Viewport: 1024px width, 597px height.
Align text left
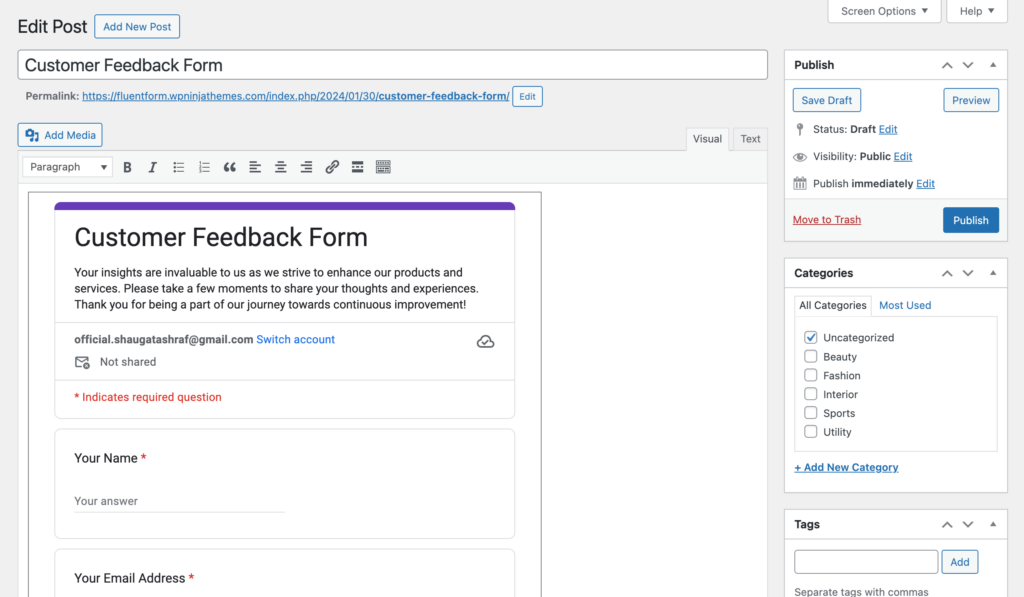[255, 167]
